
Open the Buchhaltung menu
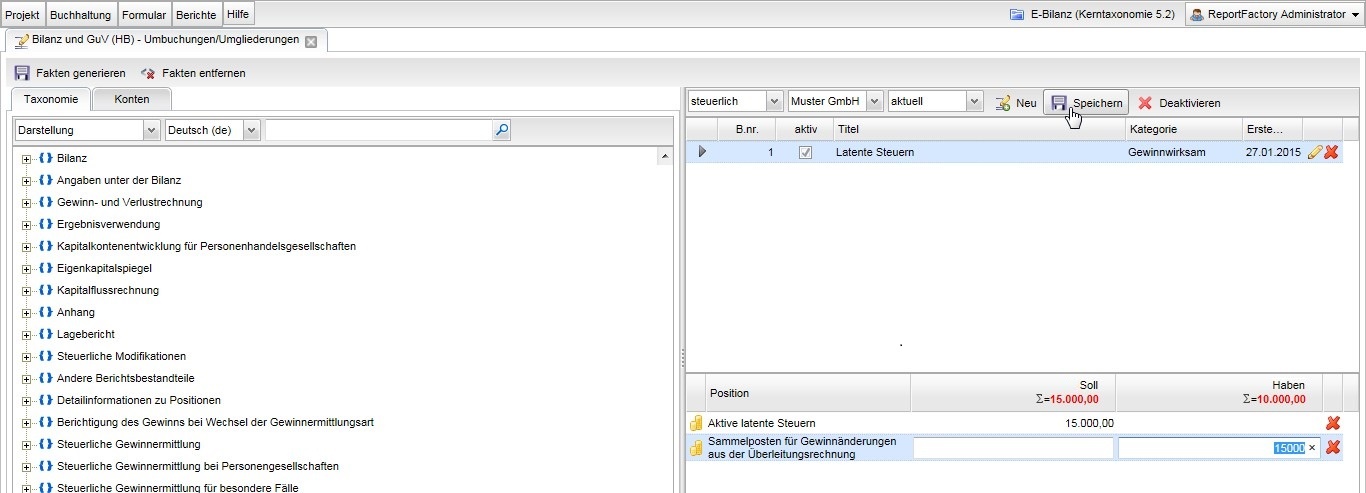(81, 15)
